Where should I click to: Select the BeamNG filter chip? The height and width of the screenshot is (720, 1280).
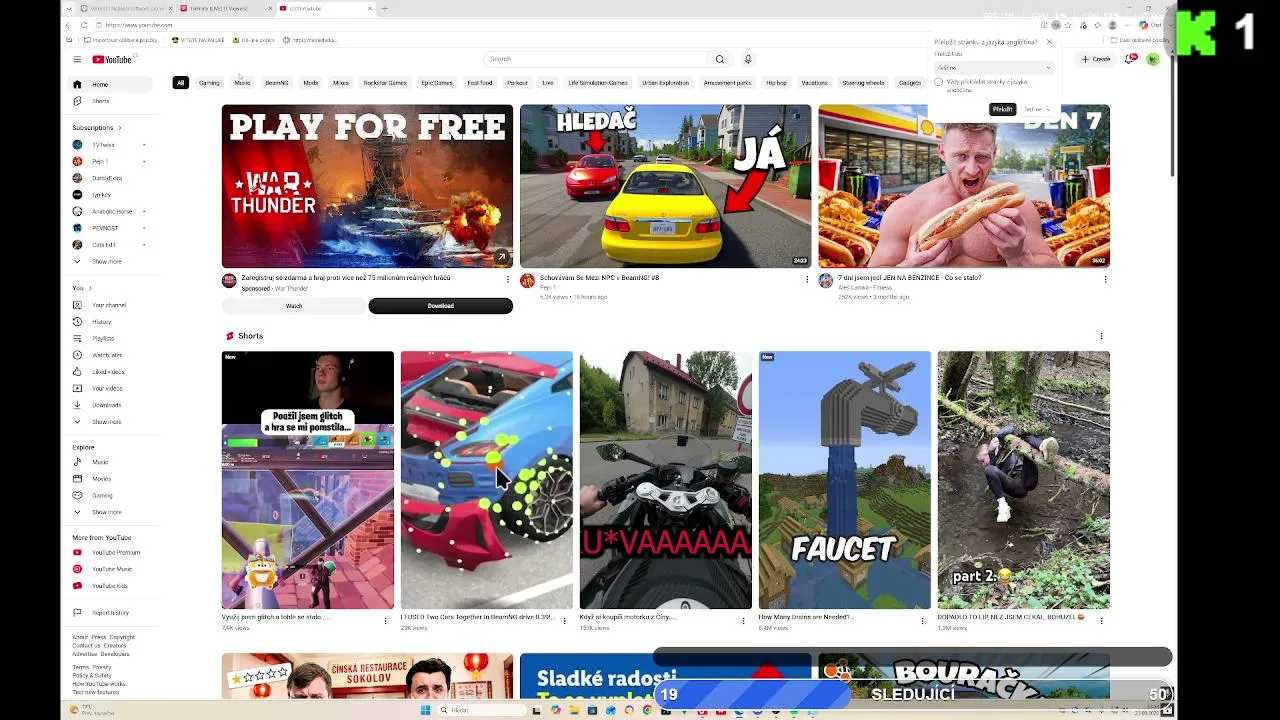pyautogui.click(x=277, y=83)
